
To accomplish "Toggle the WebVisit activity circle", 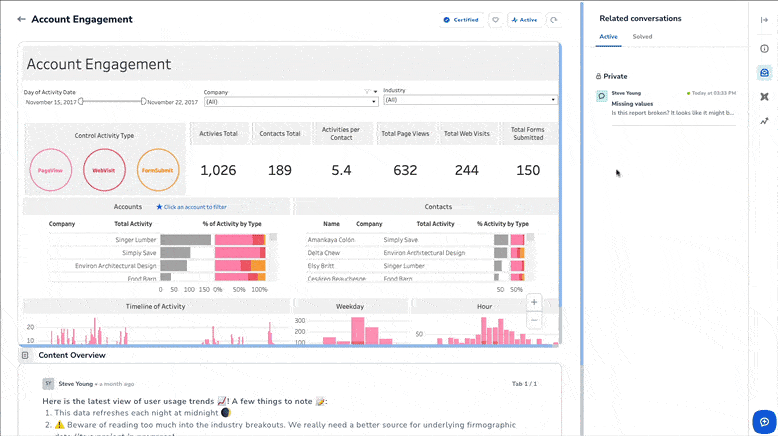I will tap(104, 170).
